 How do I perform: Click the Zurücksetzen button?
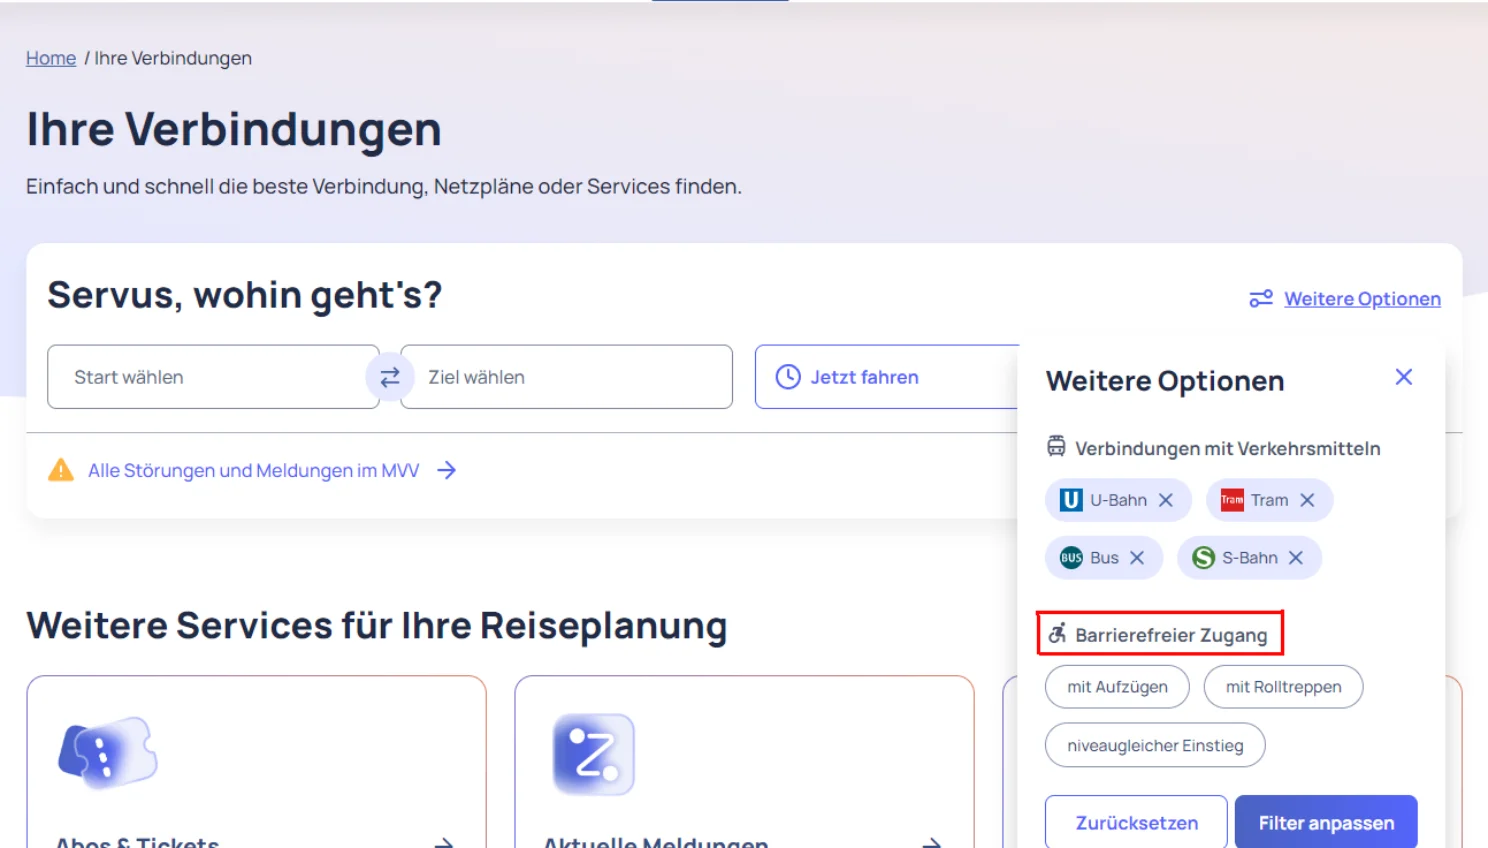(x=1136, y=822)
